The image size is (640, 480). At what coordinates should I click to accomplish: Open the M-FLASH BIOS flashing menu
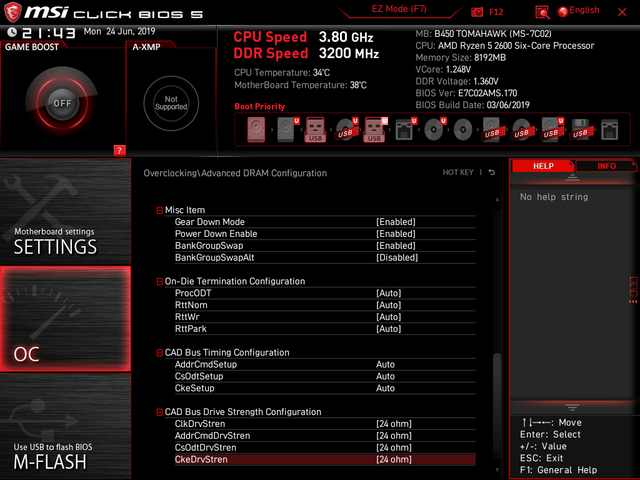[x=65, y=426]
